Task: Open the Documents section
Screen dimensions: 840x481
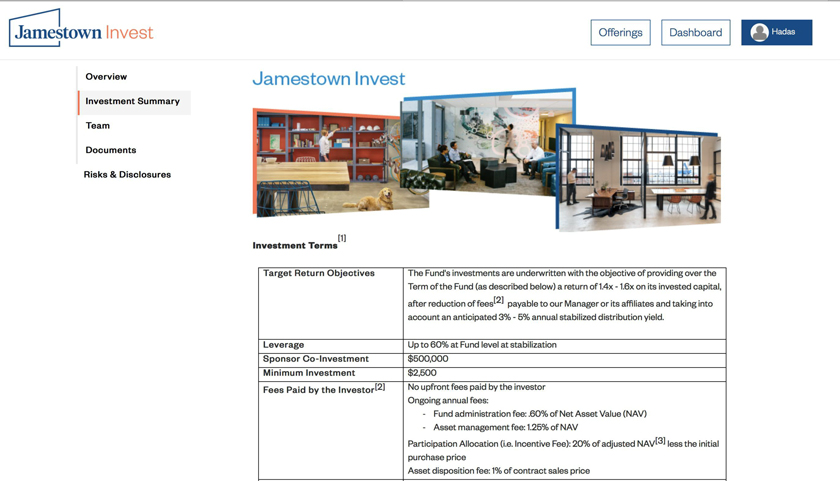Action: click(x=110, y=150)
